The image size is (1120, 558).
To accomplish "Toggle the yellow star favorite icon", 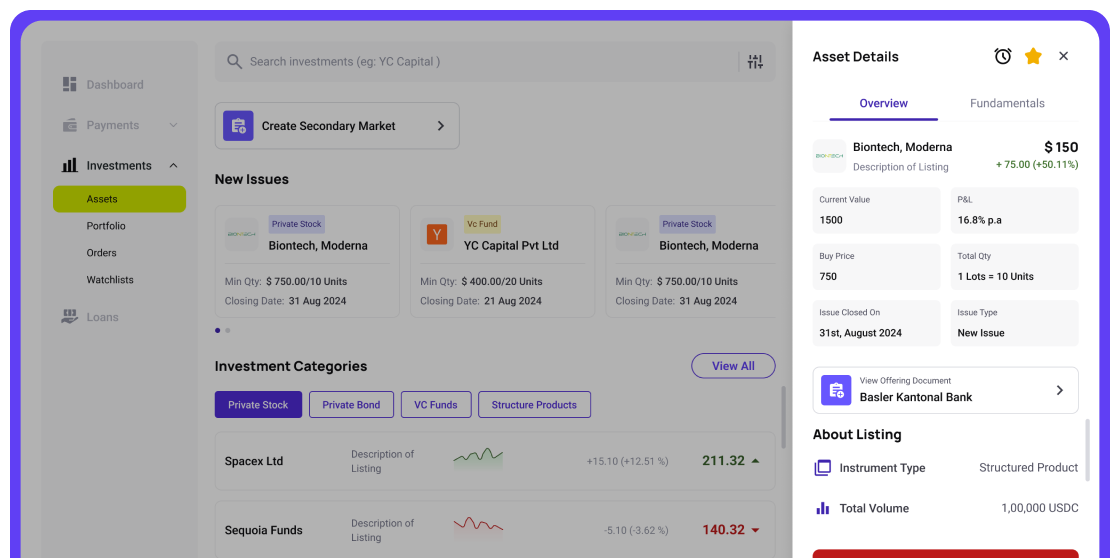I will point(1033,56).
